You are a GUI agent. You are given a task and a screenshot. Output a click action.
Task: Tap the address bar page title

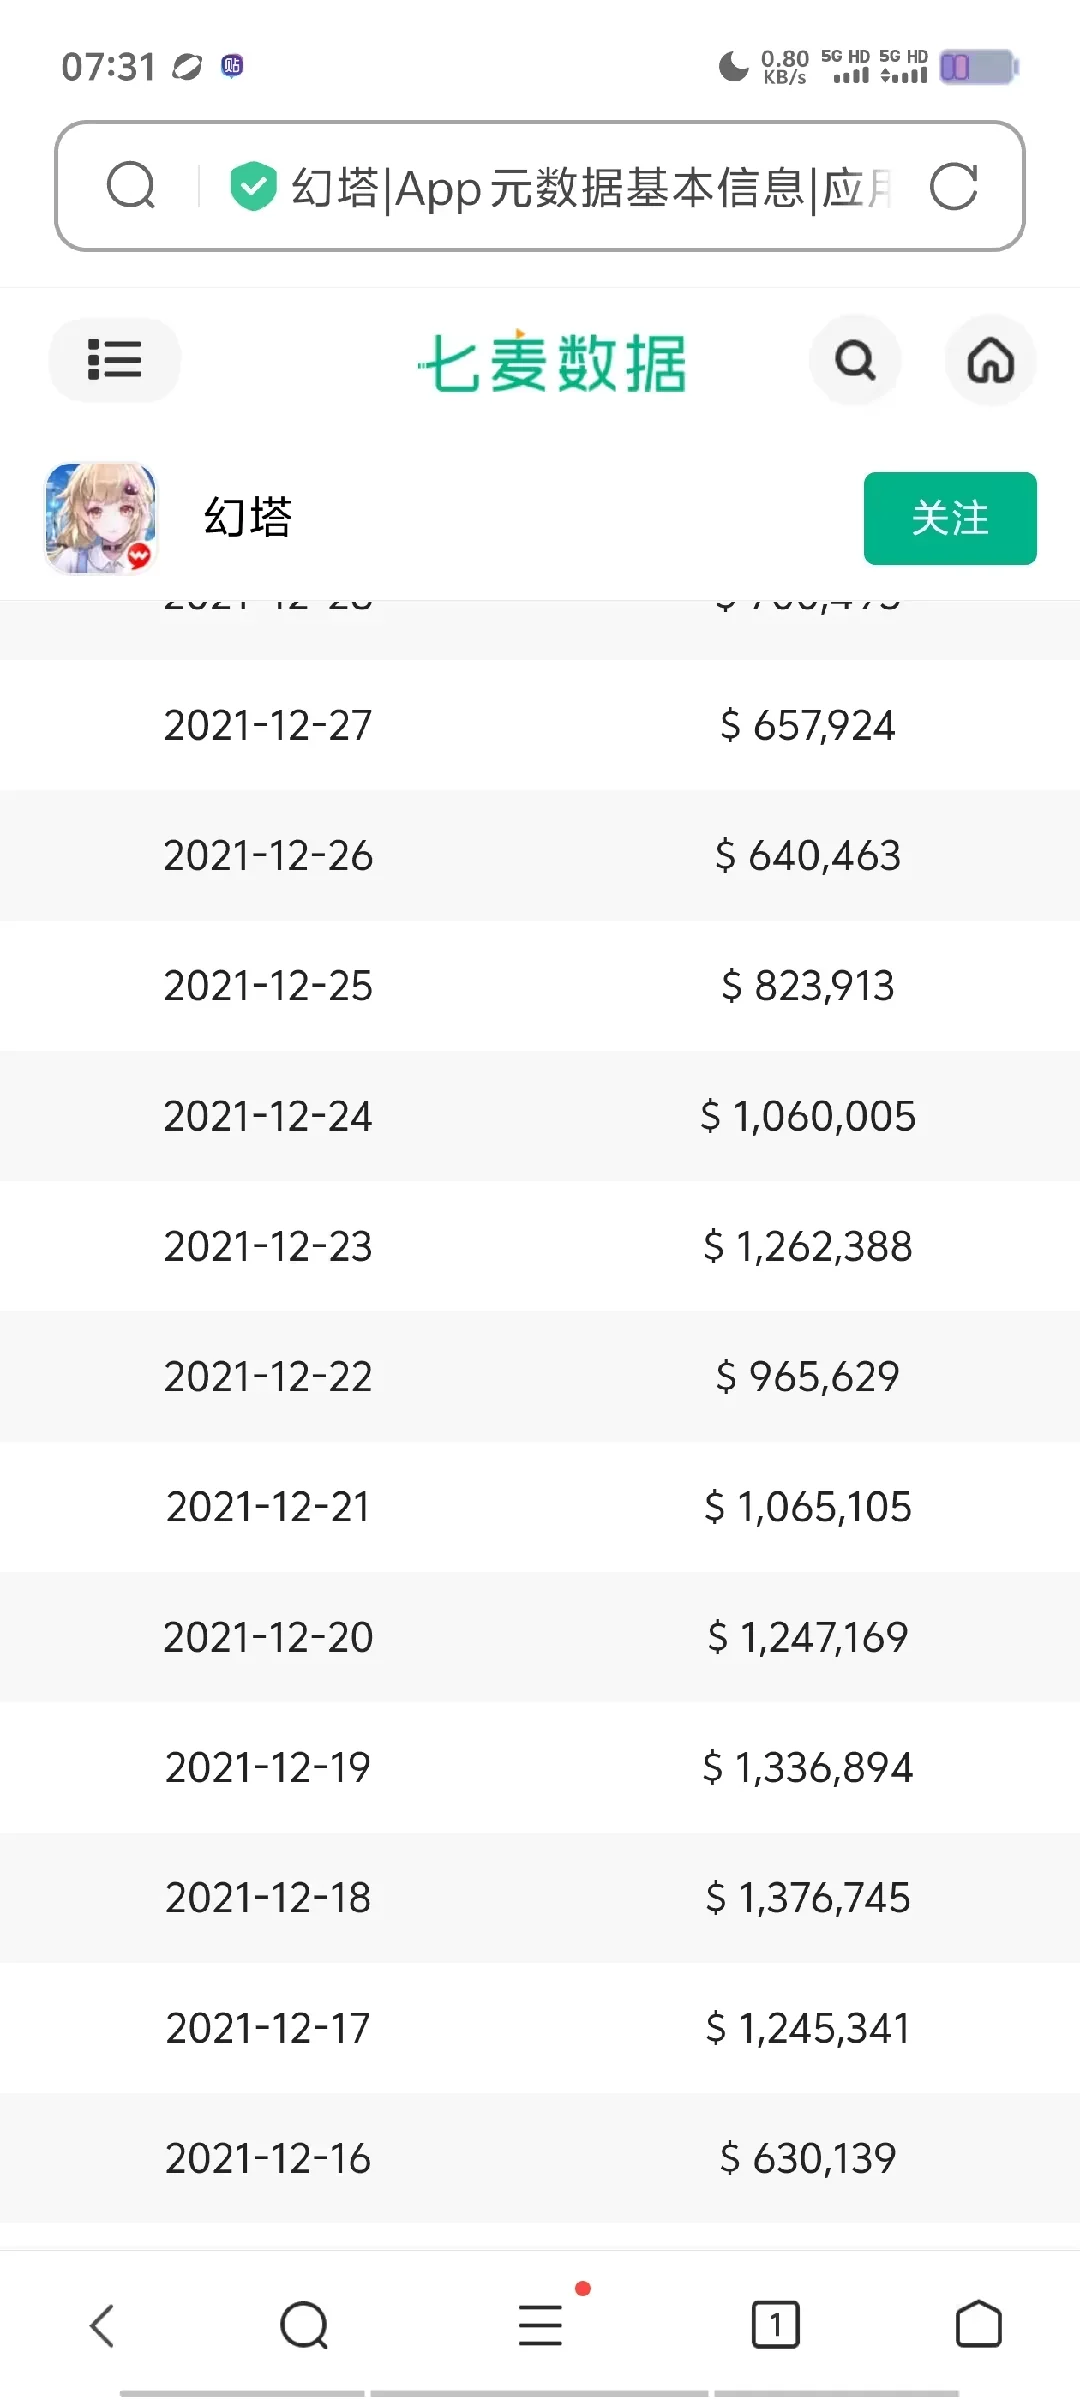[x=590, y=188]
